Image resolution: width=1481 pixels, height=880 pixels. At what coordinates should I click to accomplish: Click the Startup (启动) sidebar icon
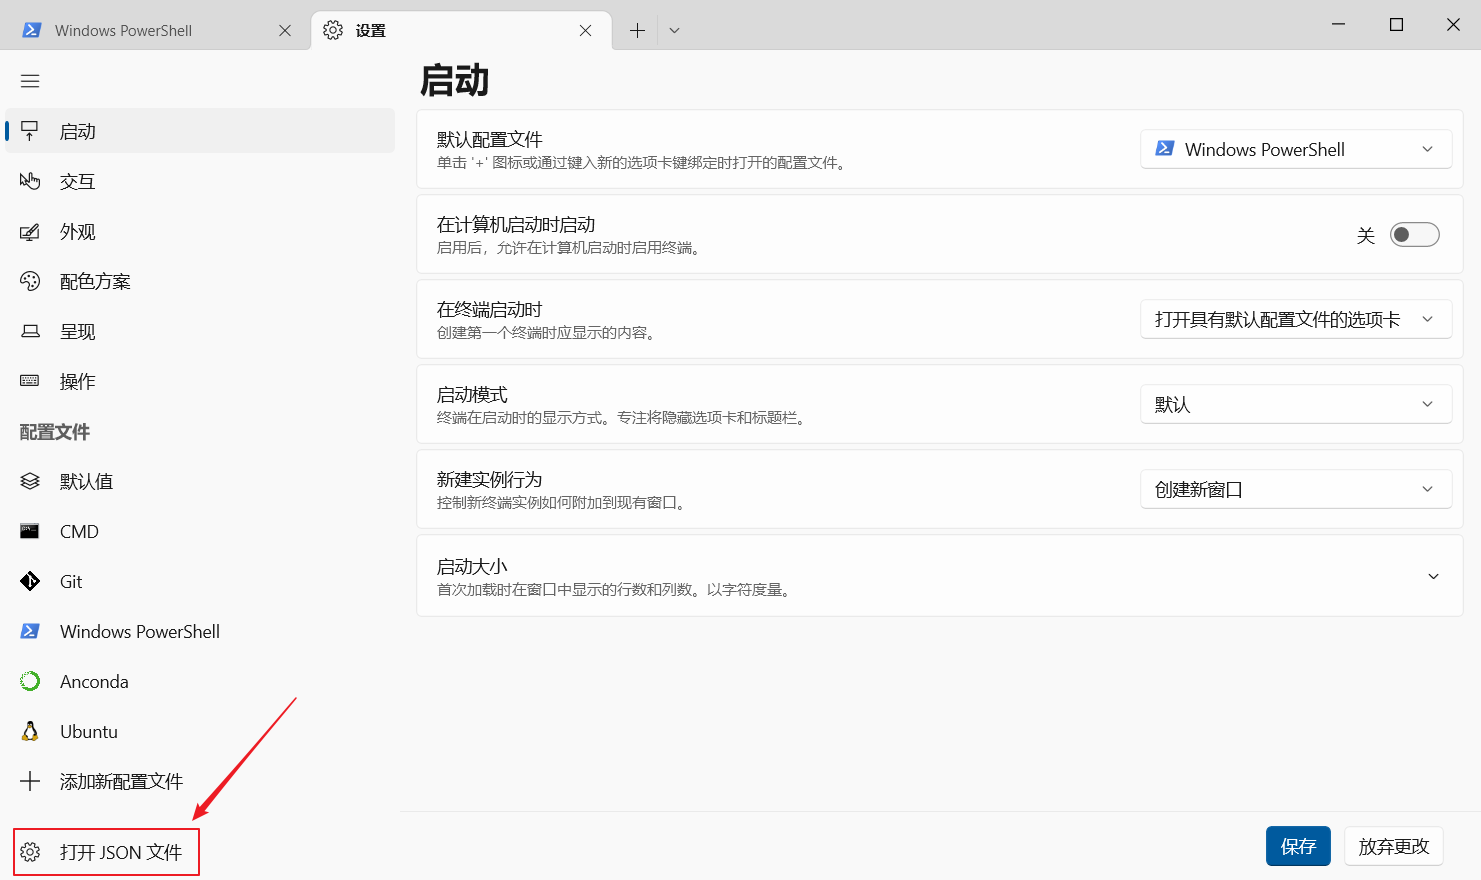click(30, 131)
